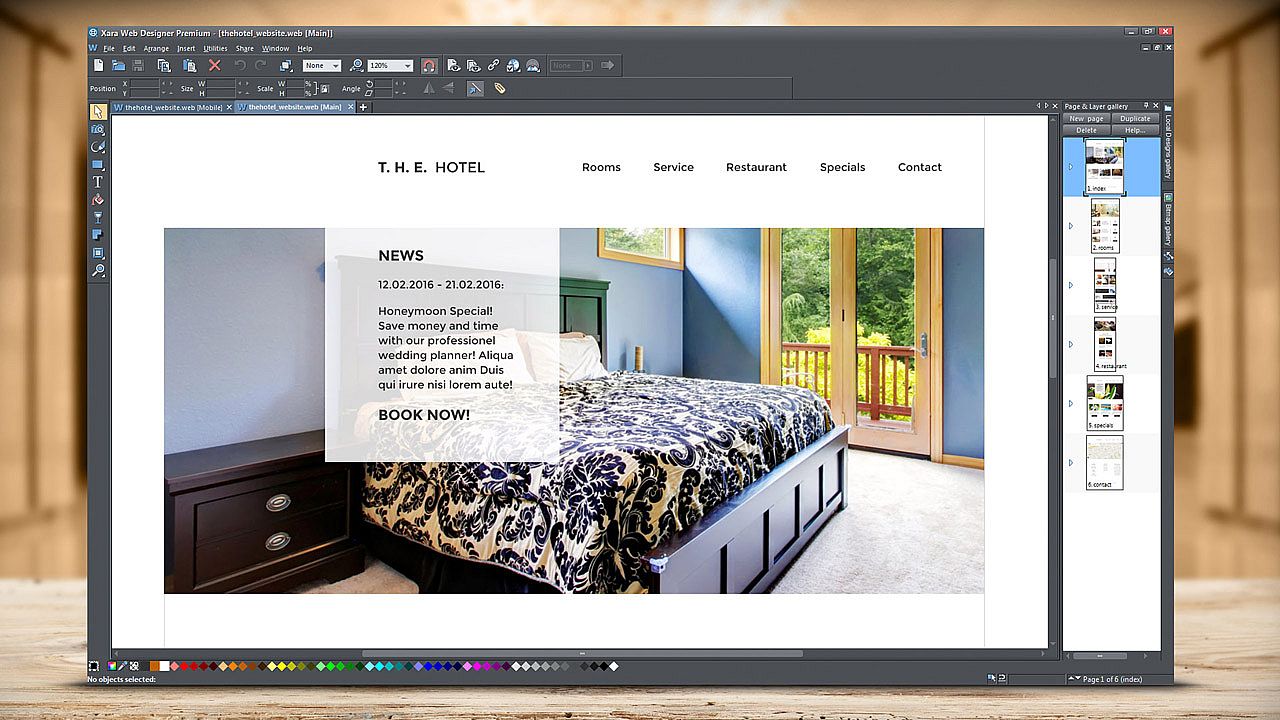The image size is (1280, 720).
Task: Click the red X Delete icon
Action: point(214,66)
